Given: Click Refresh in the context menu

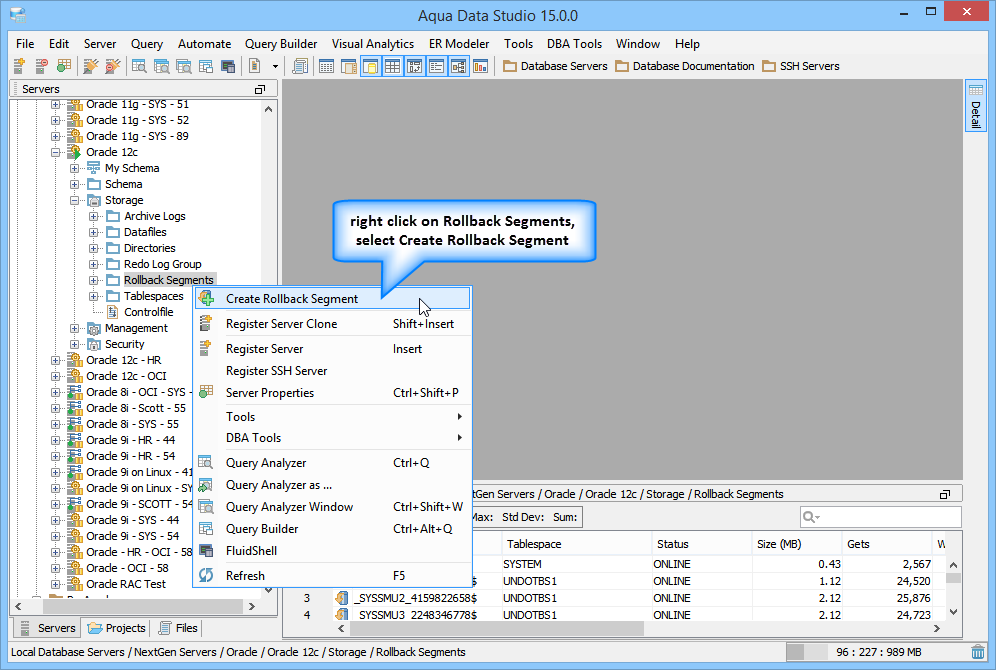Looking at the screenshot, I should 332,575.
